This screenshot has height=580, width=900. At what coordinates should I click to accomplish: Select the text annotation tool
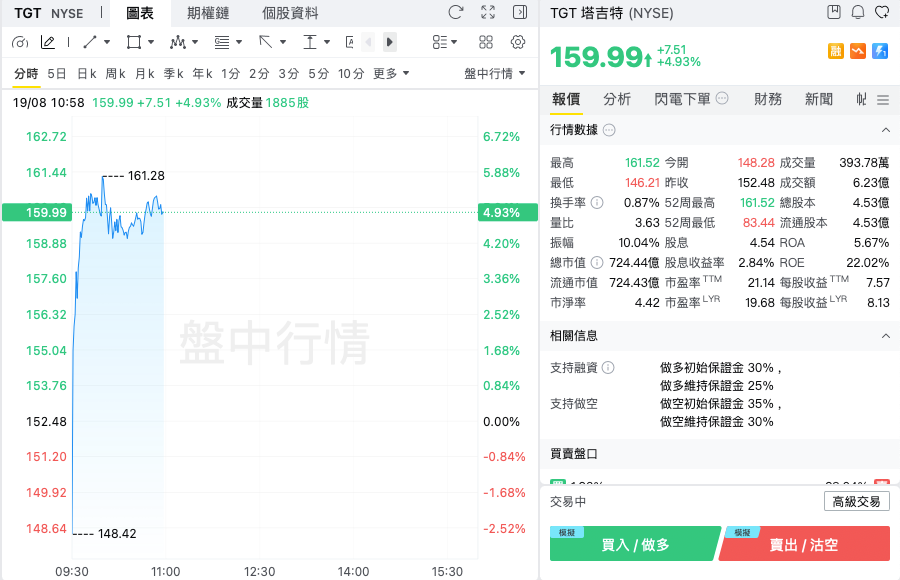pyautogui.click(x=350, y=42)
